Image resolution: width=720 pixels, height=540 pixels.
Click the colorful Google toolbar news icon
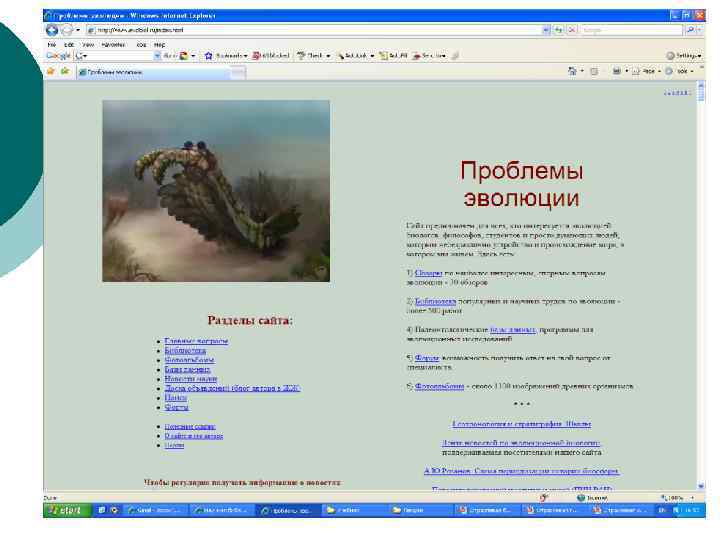coord(184,56)
